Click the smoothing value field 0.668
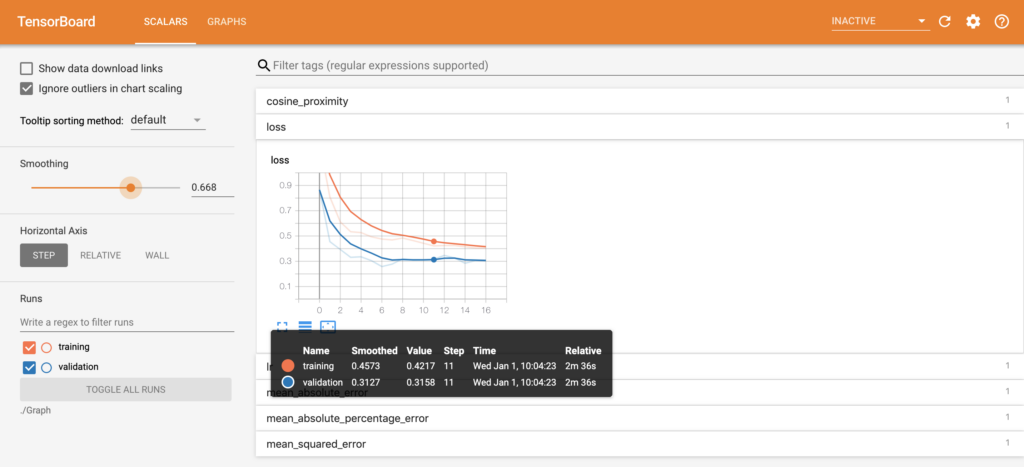The width and height of the screenshot is (1024, 467). 212,188
